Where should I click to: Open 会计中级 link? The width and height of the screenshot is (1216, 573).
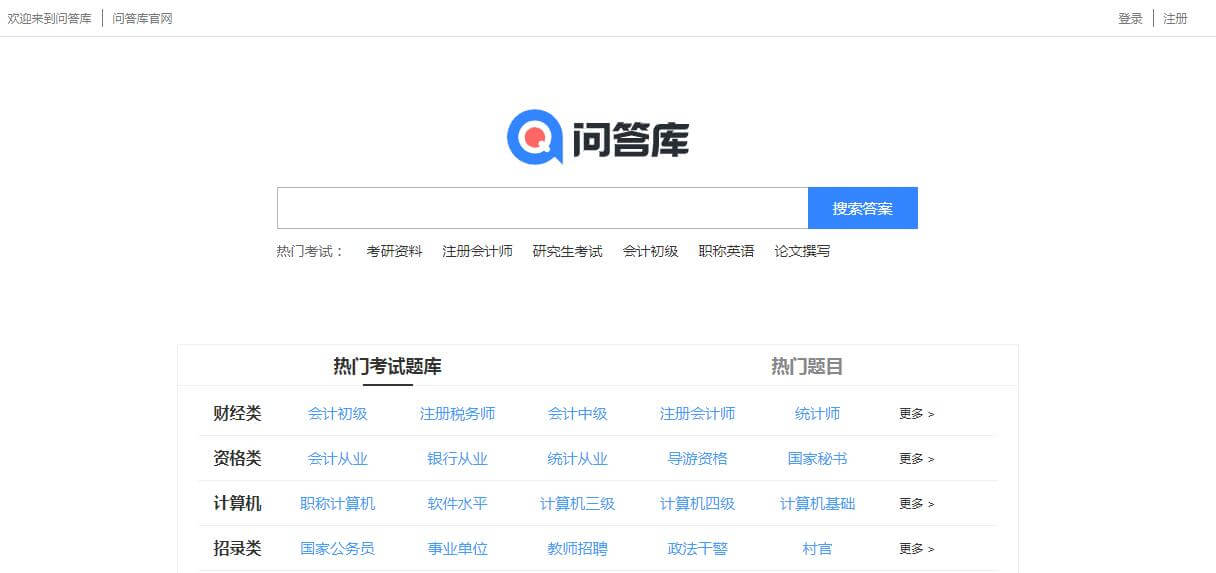(577, 413)
